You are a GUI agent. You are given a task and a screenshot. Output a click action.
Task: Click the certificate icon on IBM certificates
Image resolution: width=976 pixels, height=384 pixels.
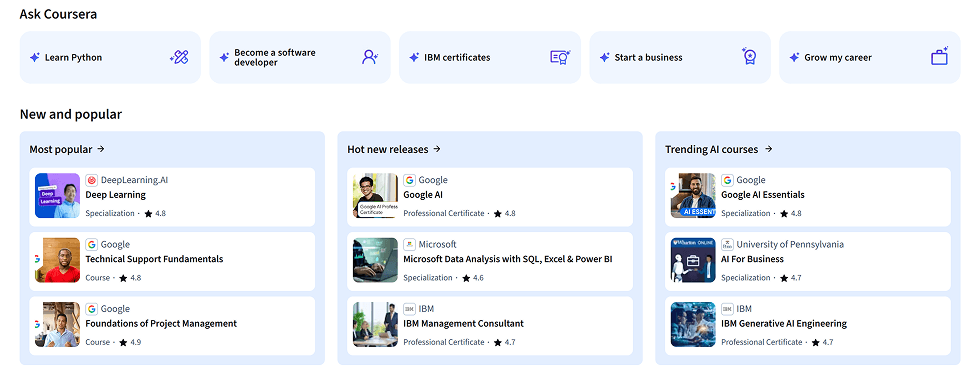pos(560,57)
